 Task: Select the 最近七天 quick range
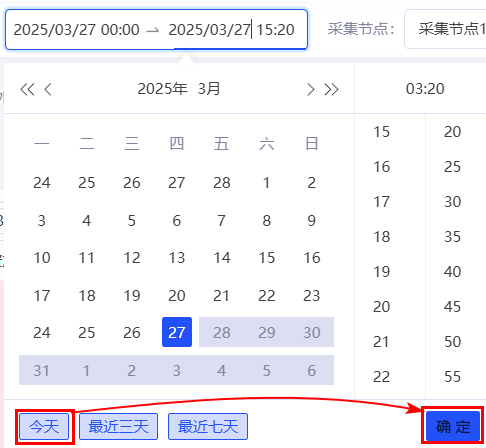[x=208, y=426]
